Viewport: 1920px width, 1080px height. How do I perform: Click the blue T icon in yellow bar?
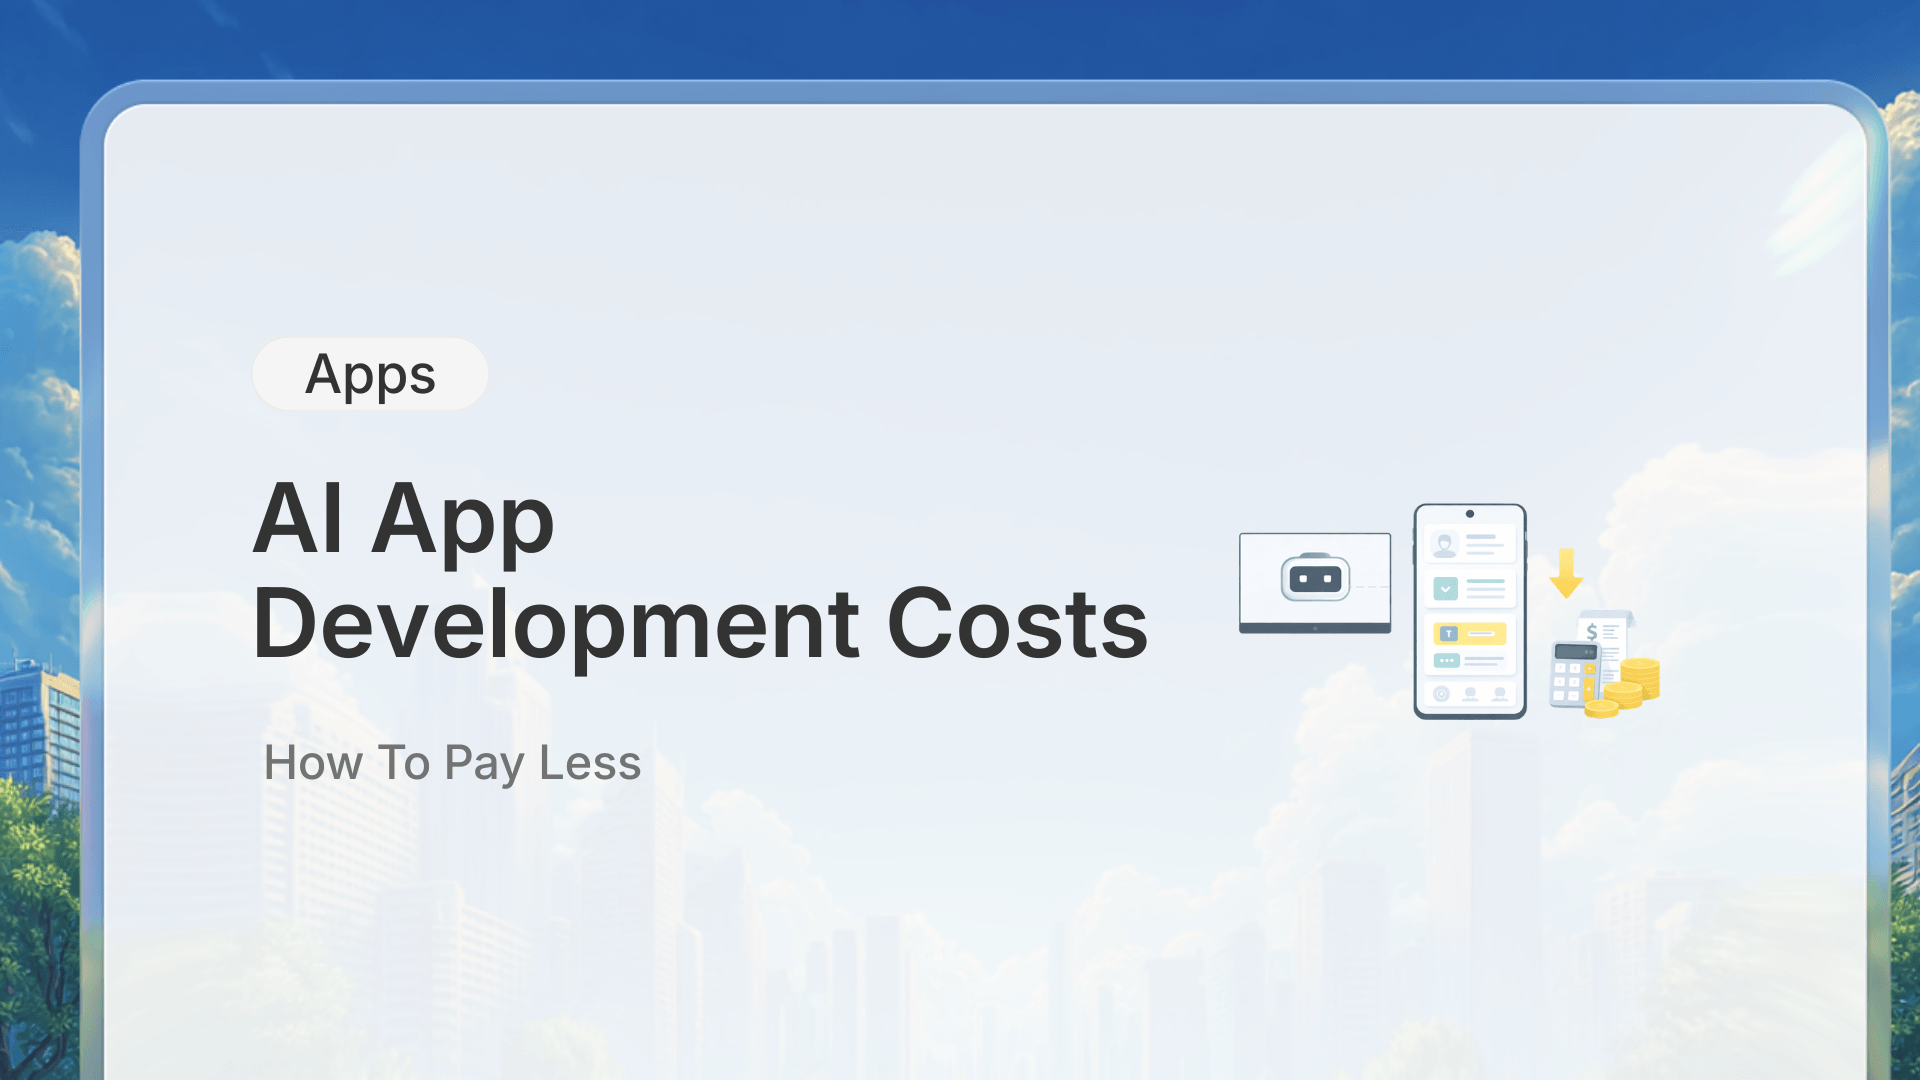pyautogui.click(x=1448, y=633)
